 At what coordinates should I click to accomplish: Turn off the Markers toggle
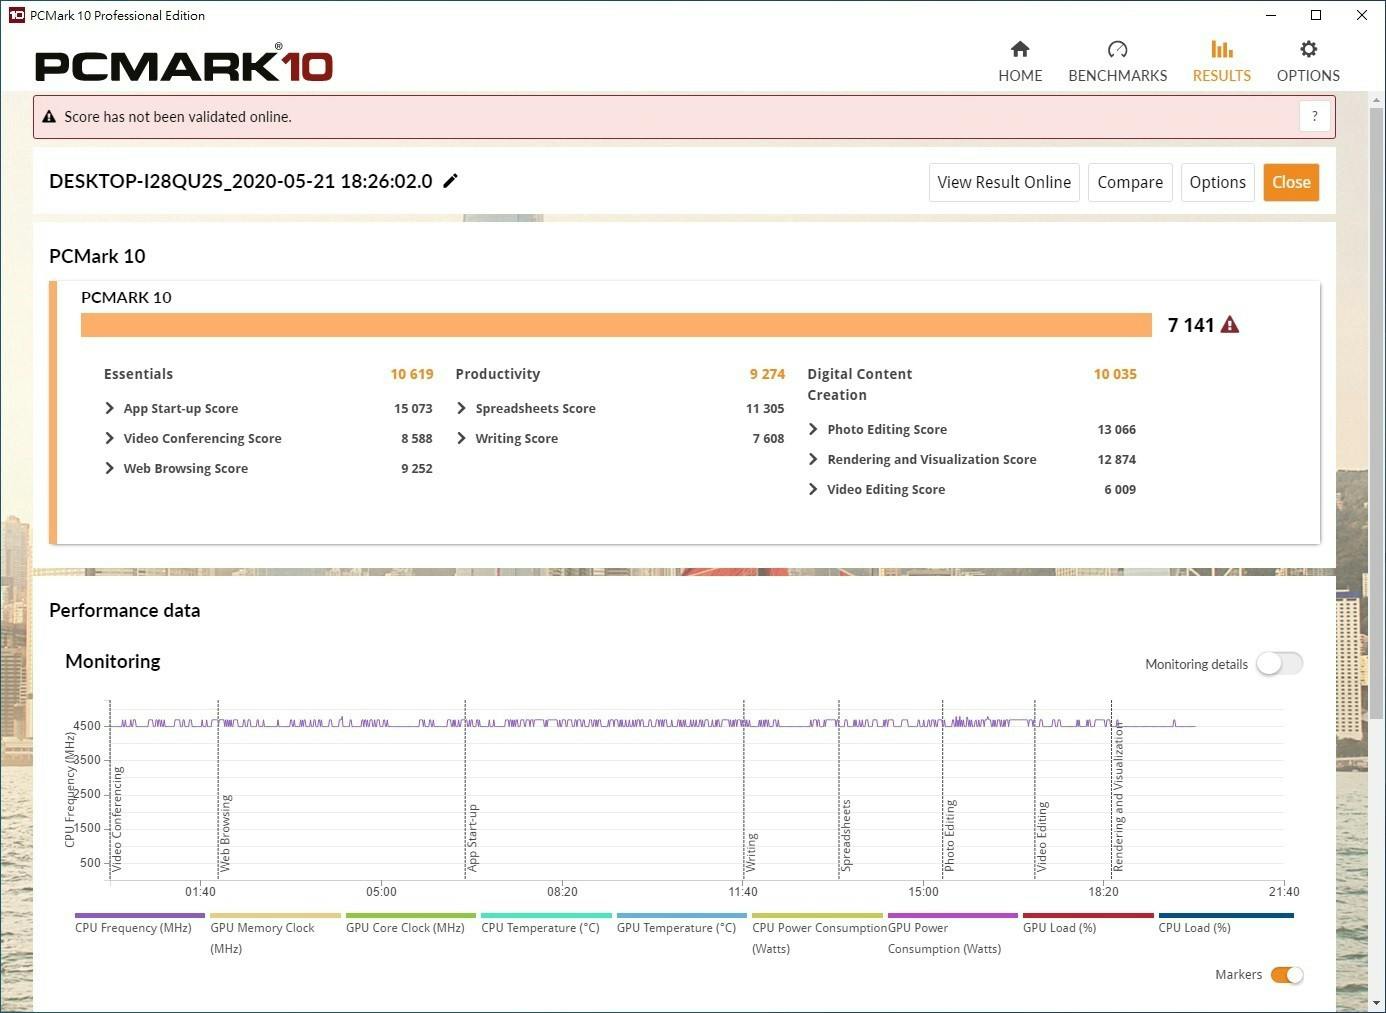1287,975
